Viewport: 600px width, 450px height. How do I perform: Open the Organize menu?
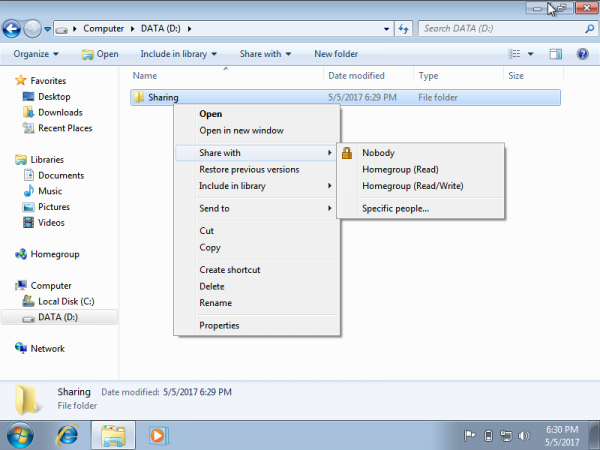(x=36, y=54)
